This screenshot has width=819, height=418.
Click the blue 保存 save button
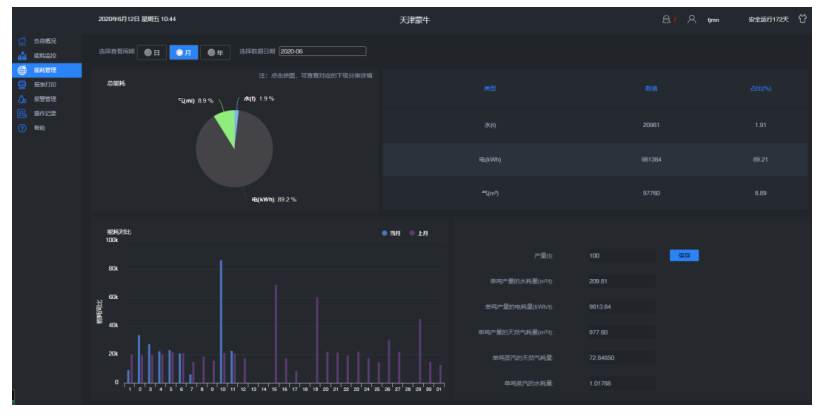pos(684,255)
